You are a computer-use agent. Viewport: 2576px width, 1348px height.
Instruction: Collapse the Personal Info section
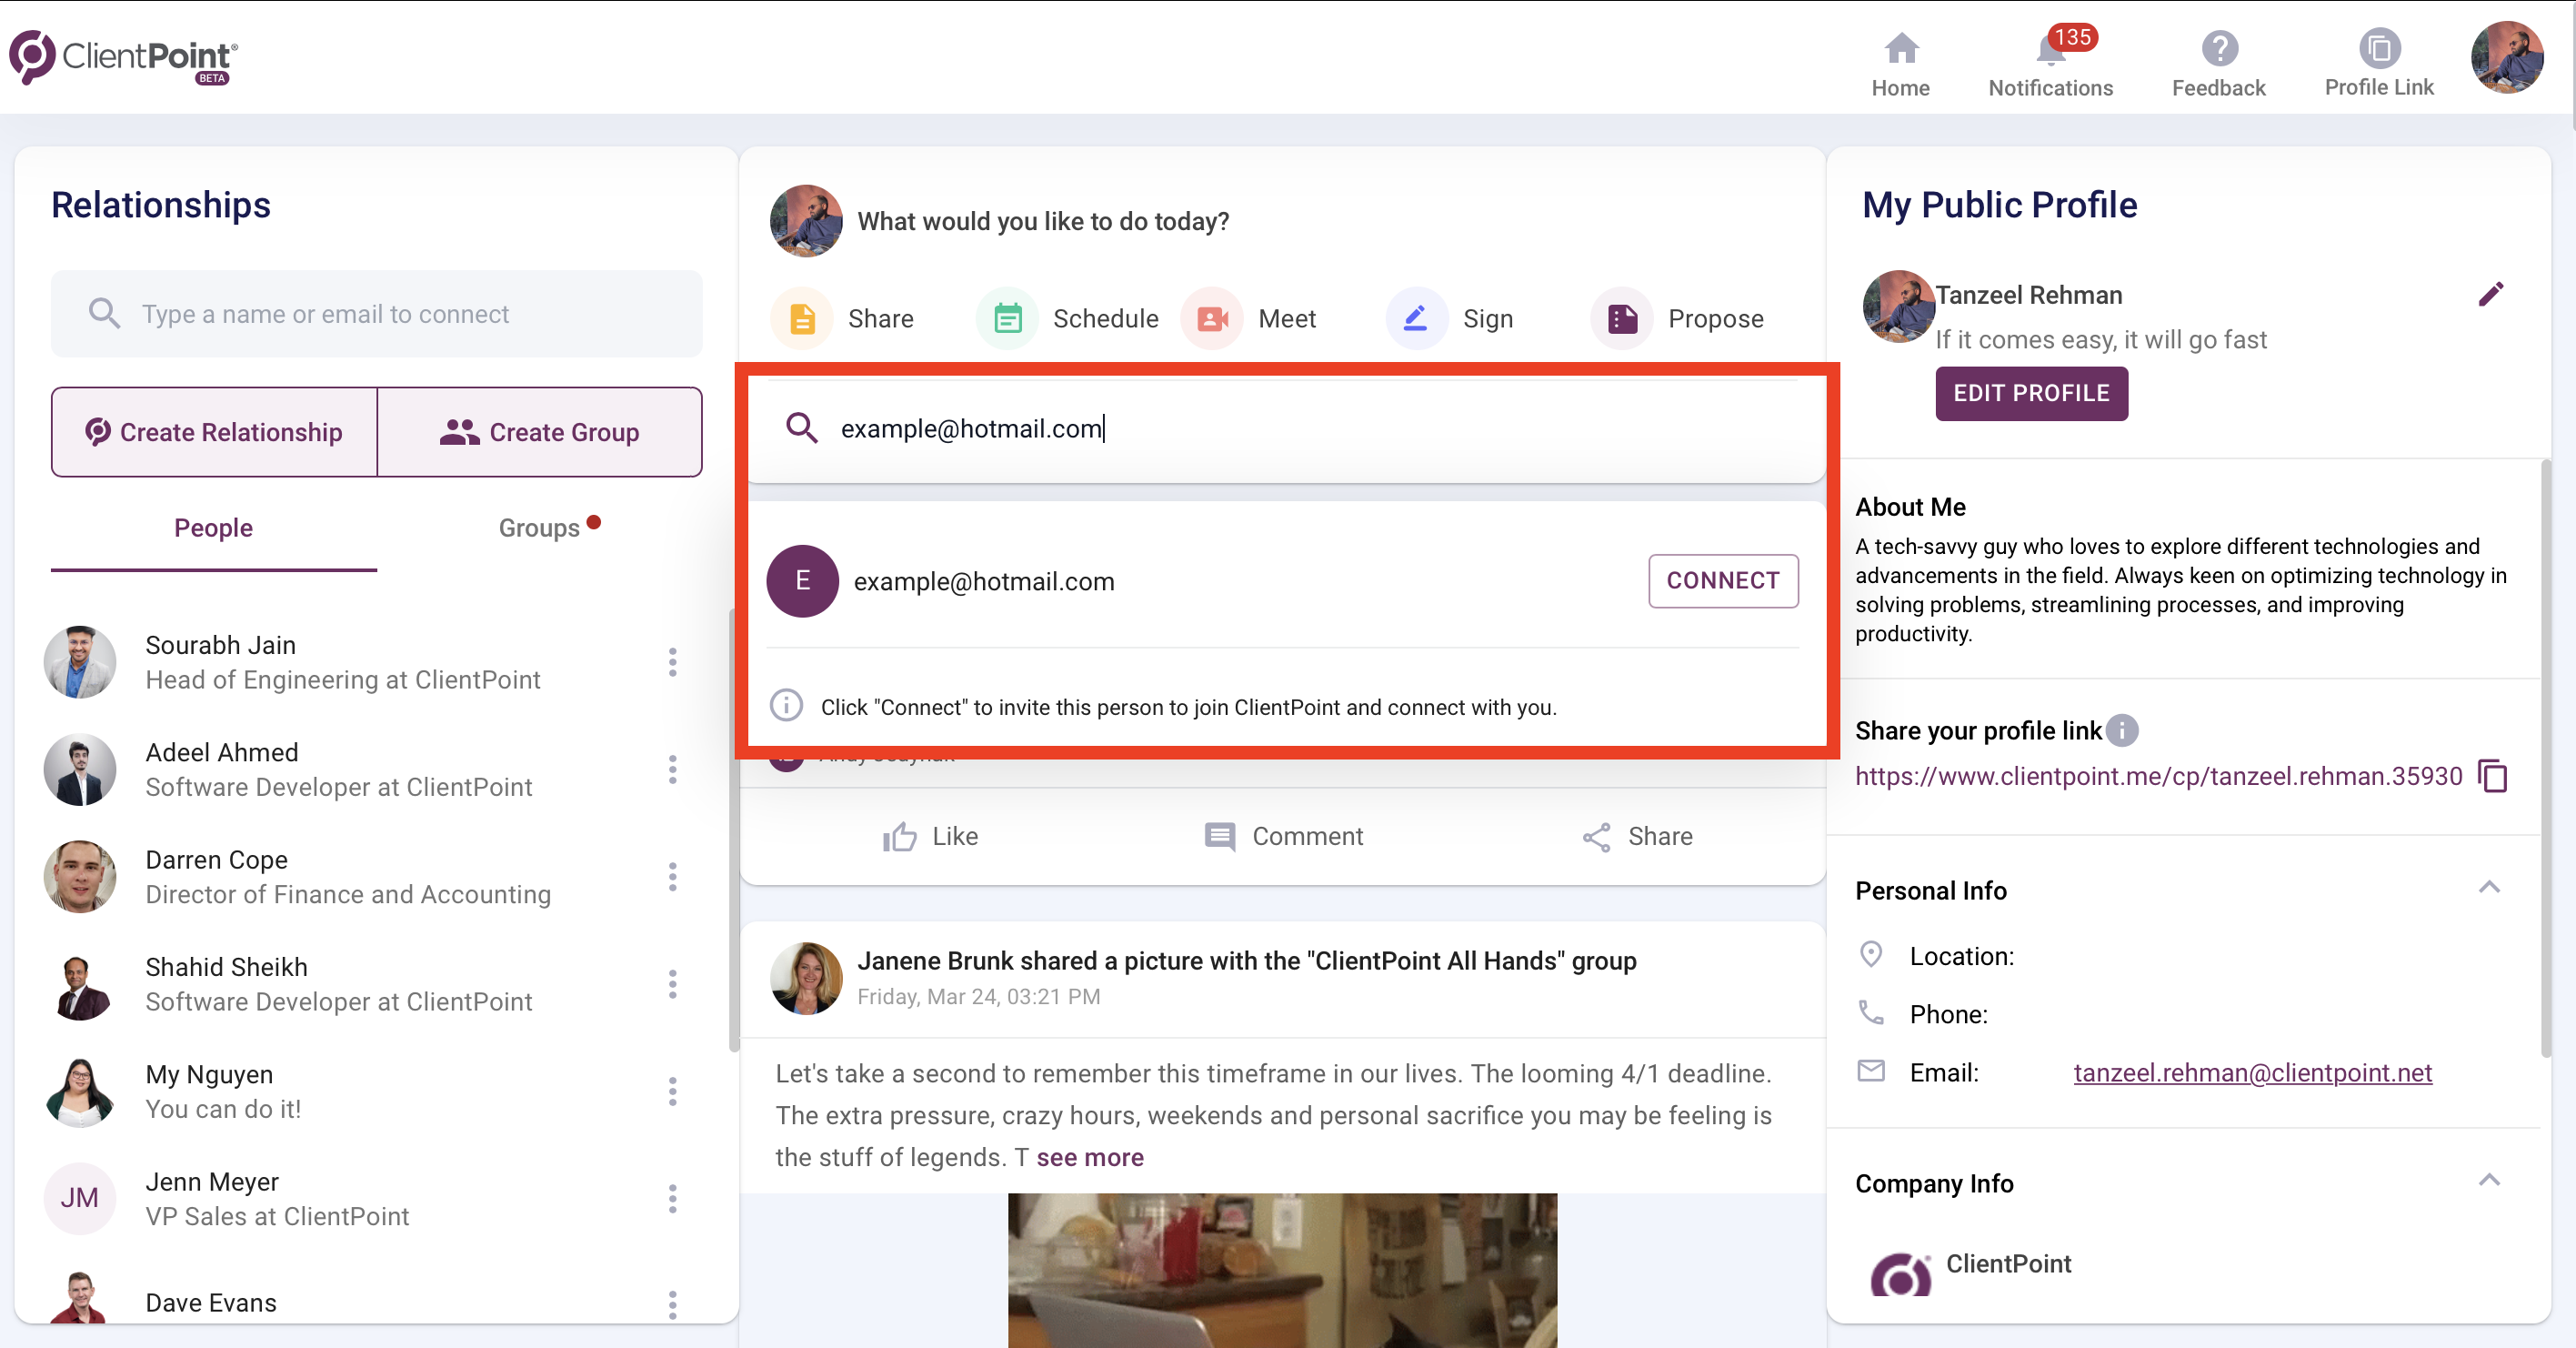[2489, 888]
